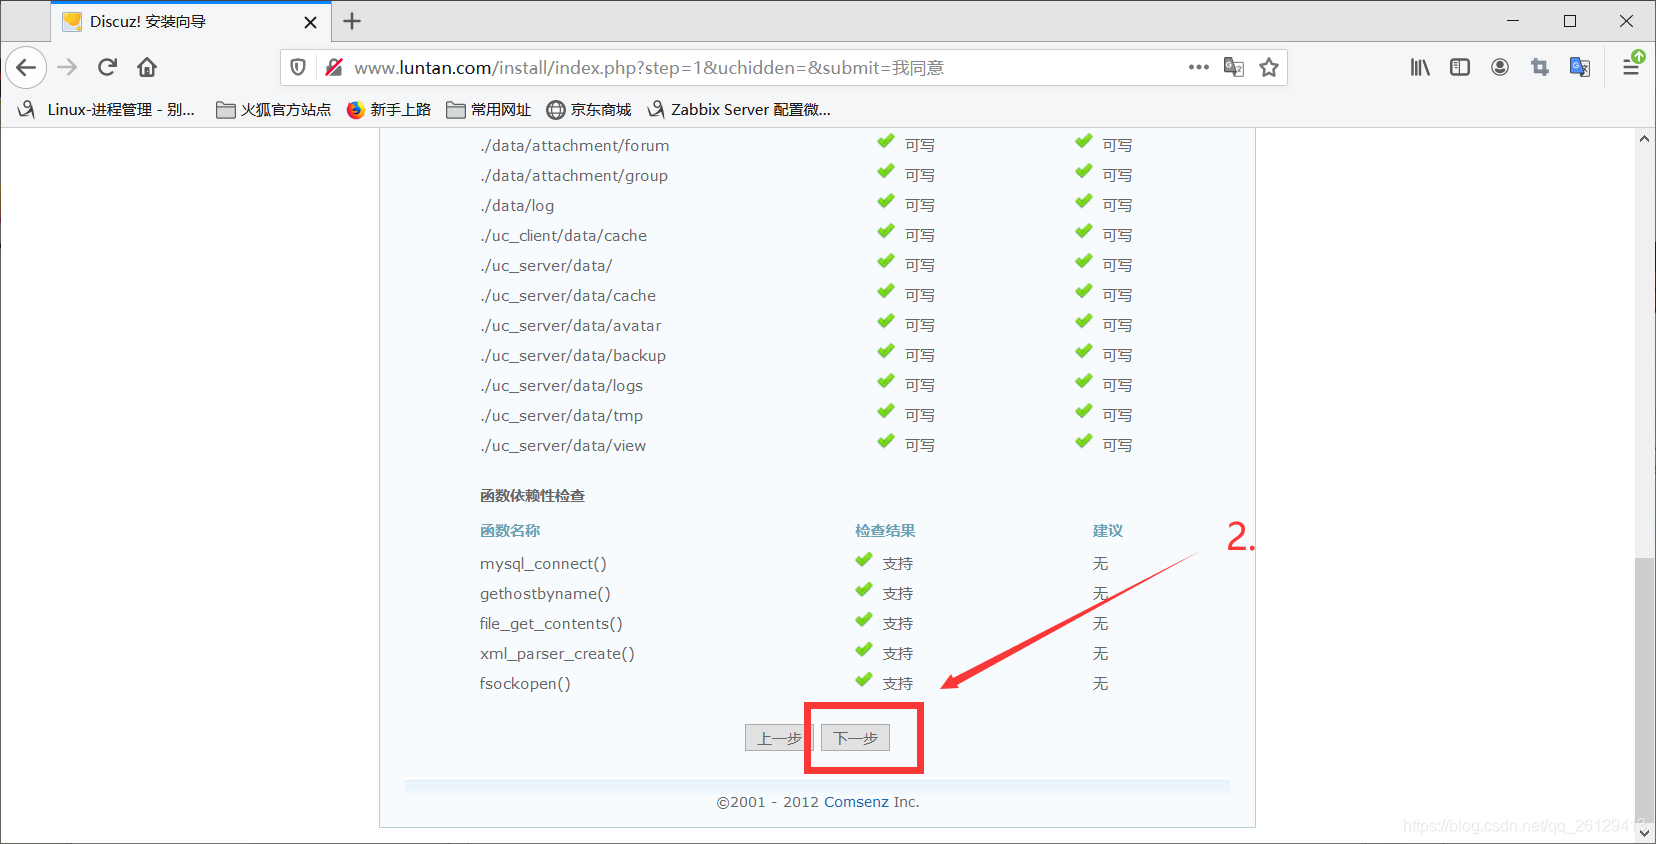Close the Discuz! 安装向导 tab

tap(310, 22)
